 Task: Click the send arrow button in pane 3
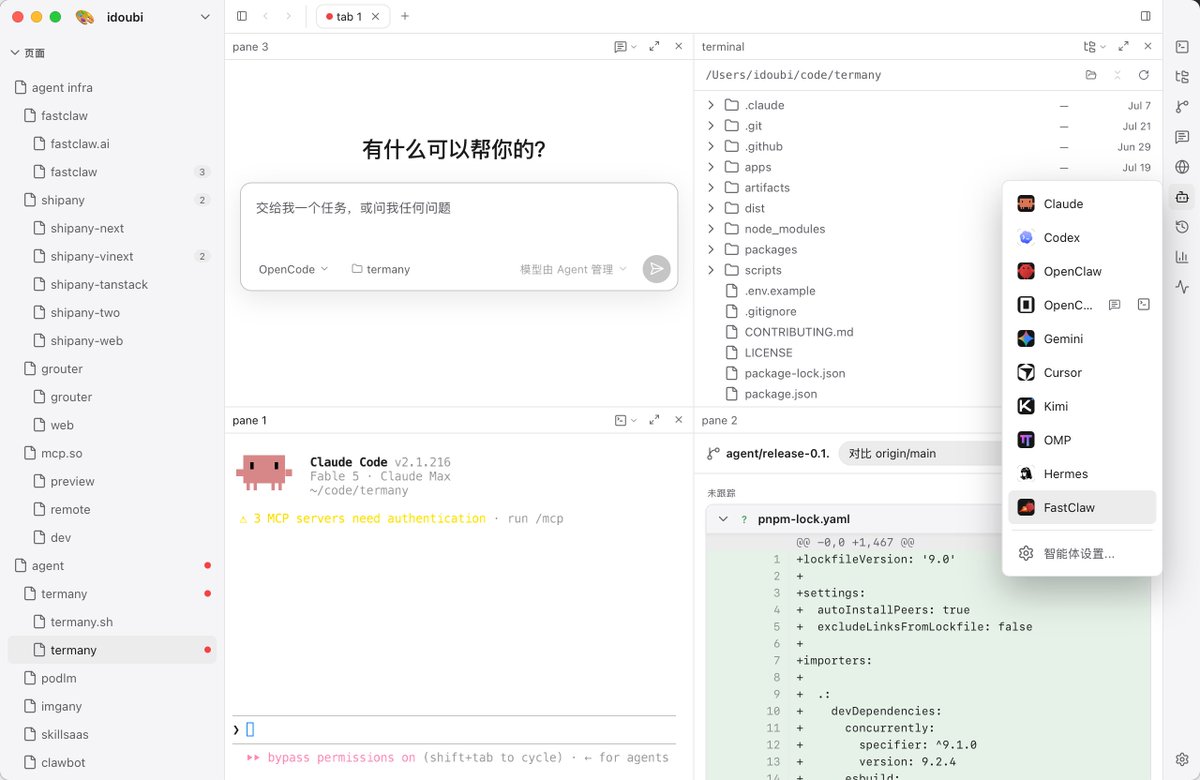656,269
